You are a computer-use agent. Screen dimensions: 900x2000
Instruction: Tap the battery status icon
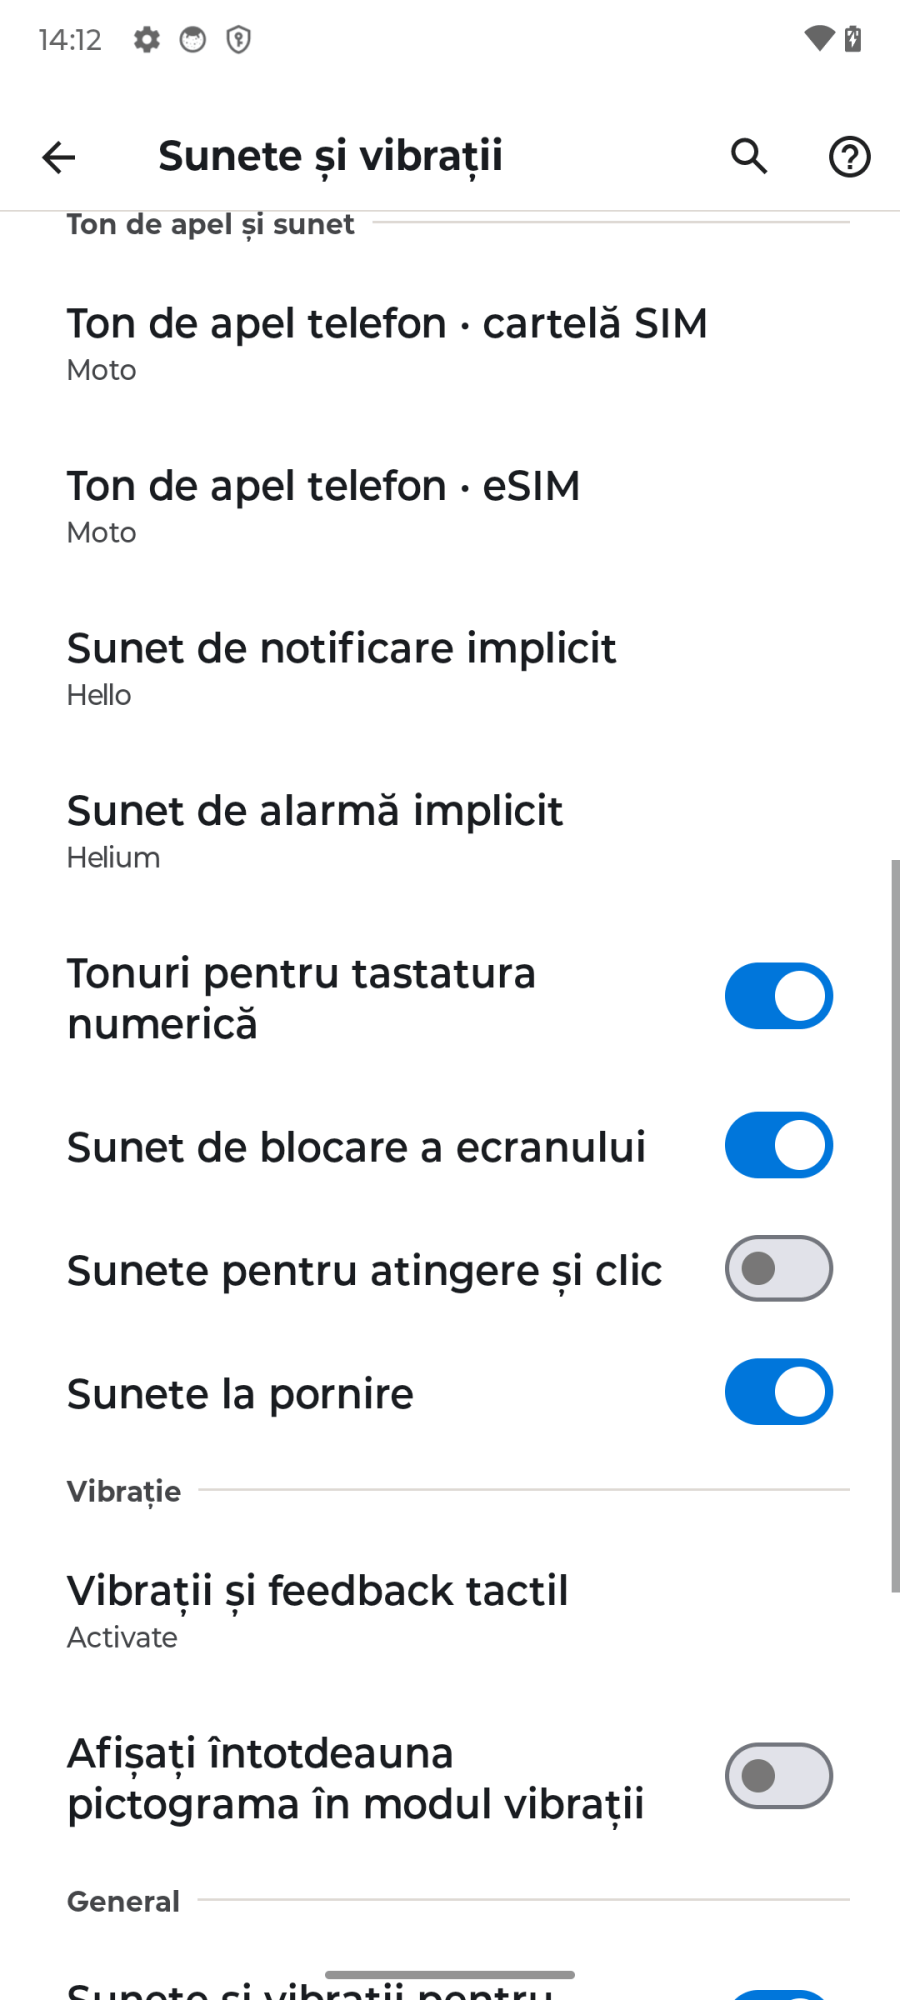point(853,39)
